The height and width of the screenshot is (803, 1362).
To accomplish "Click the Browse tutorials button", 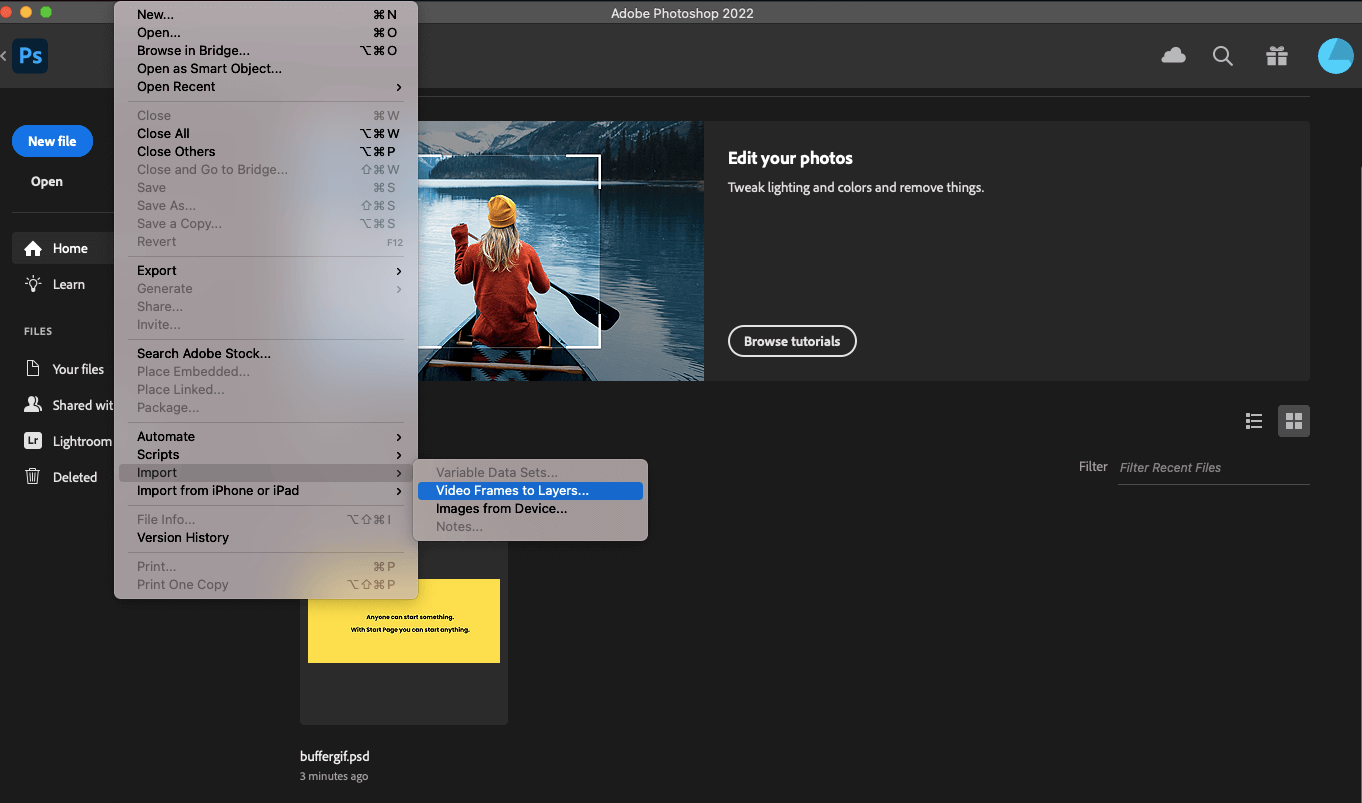I will click(x=792, y=341).
